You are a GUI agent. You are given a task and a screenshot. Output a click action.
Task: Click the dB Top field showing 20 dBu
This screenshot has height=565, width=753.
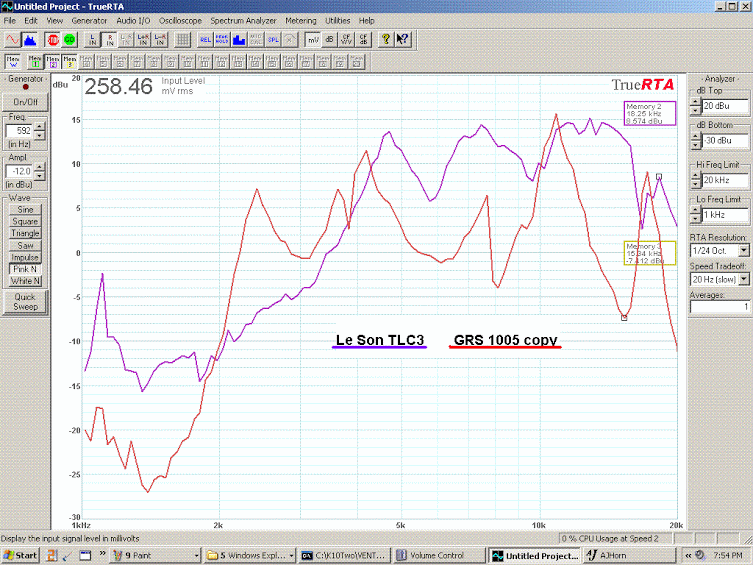click(x=725, y=106)
